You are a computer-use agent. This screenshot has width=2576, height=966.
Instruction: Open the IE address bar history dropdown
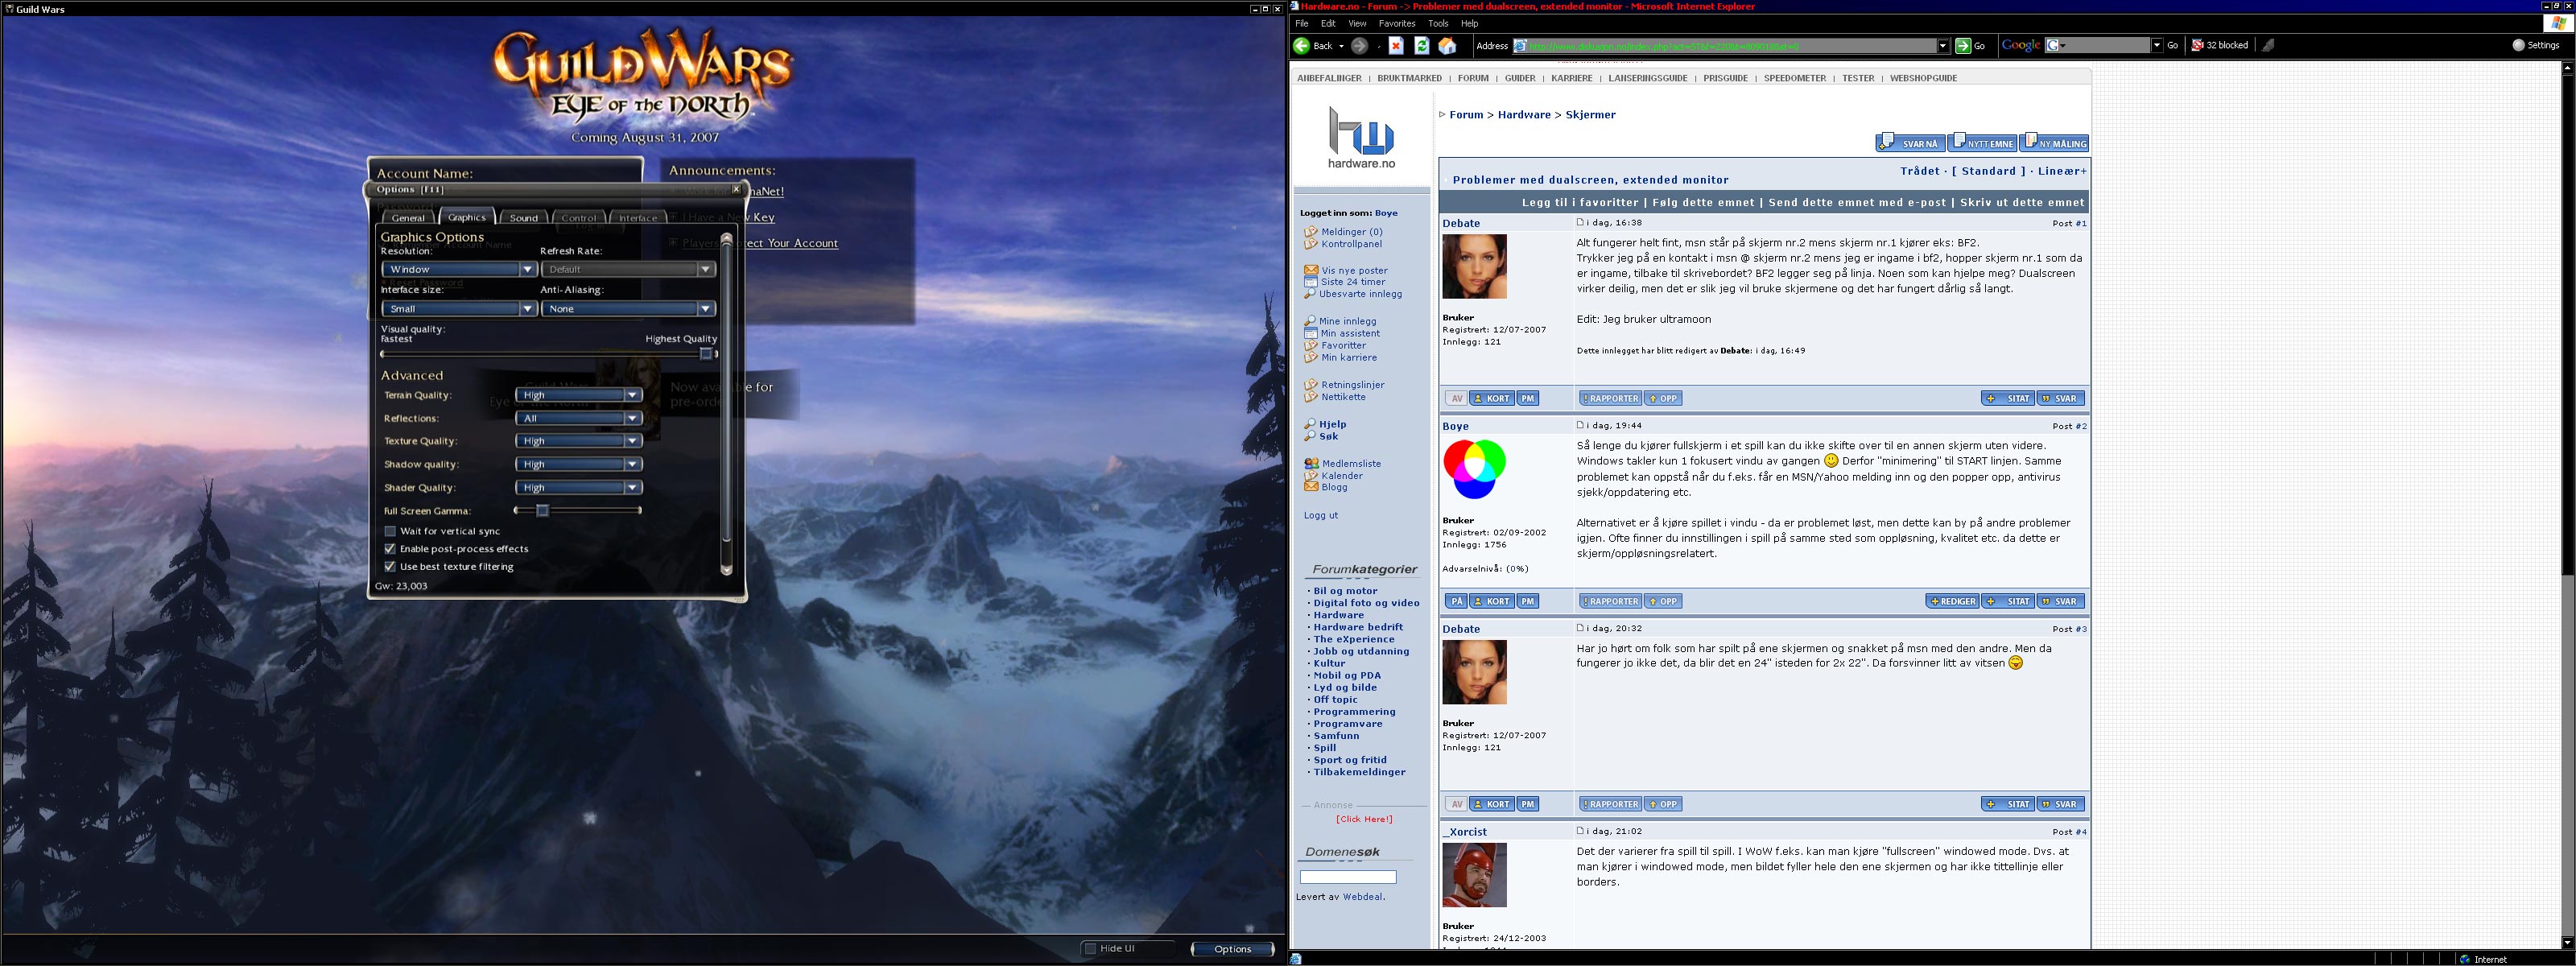pos(1943,46)
